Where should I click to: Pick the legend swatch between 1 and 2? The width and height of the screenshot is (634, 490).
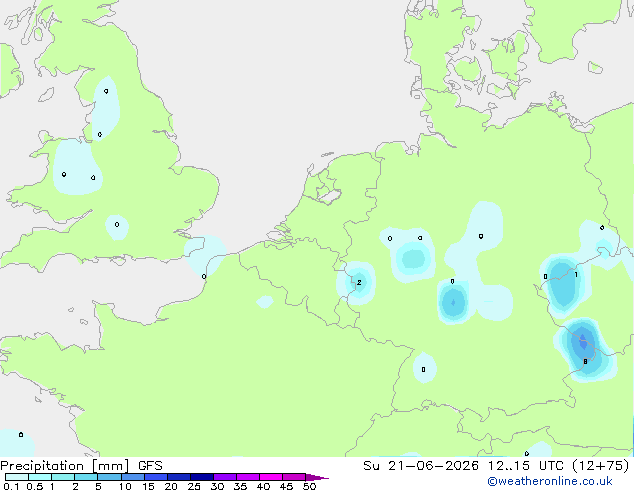pos(63,477)
